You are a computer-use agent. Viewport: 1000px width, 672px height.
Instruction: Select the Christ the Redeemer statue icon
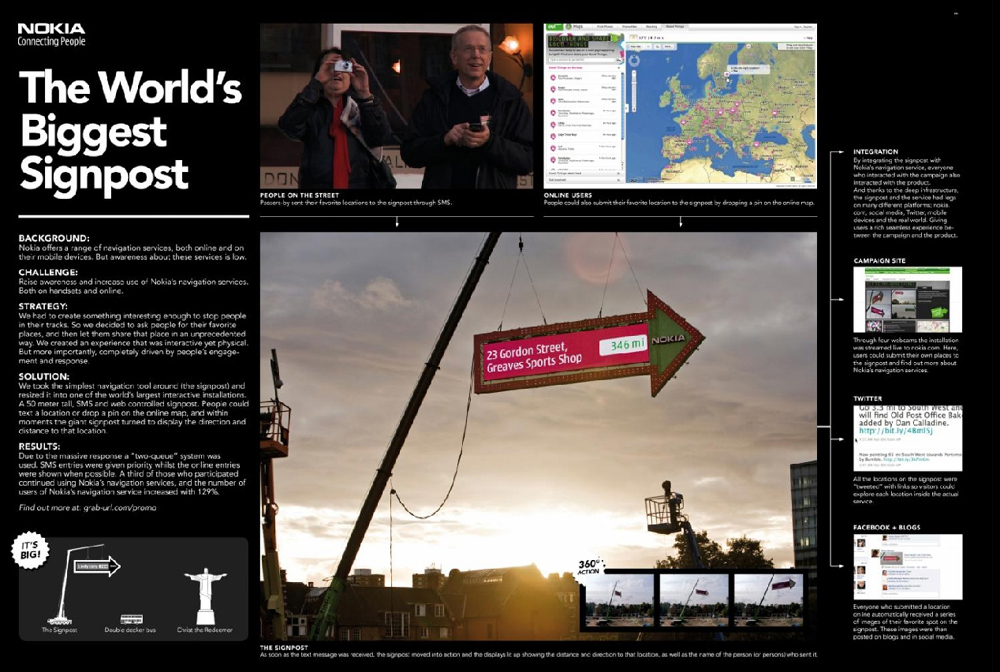[x=205, y=596]
